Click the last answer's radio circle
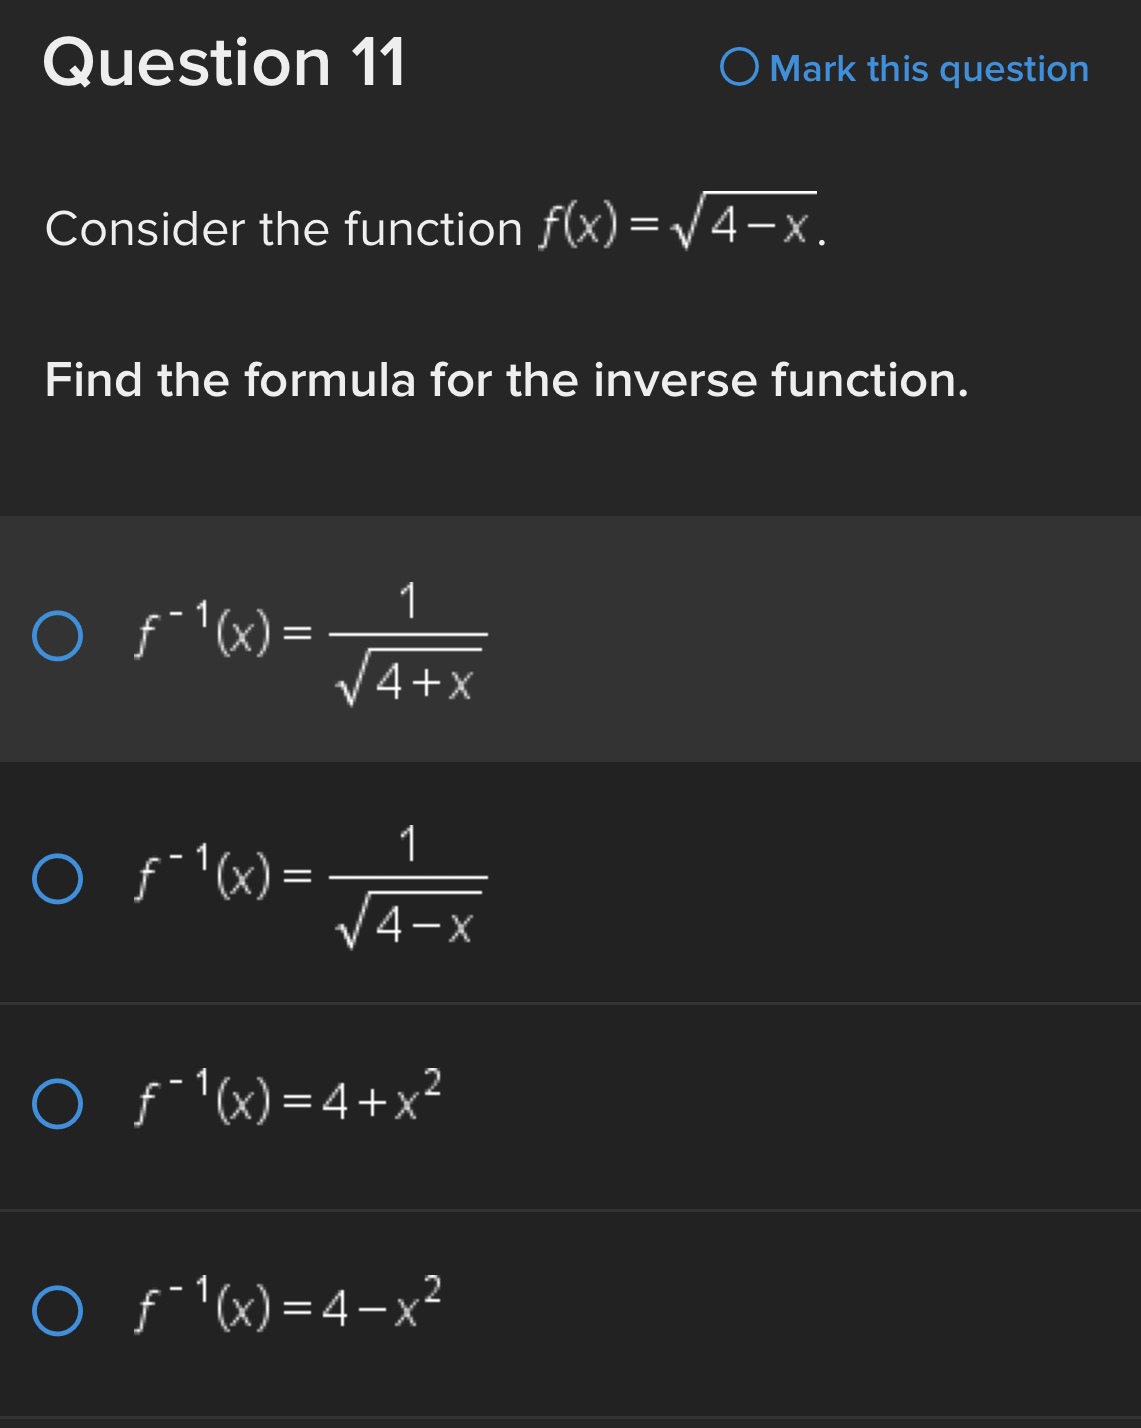This screenshot has width=1141, height=1428. [x=60, y=1309]
